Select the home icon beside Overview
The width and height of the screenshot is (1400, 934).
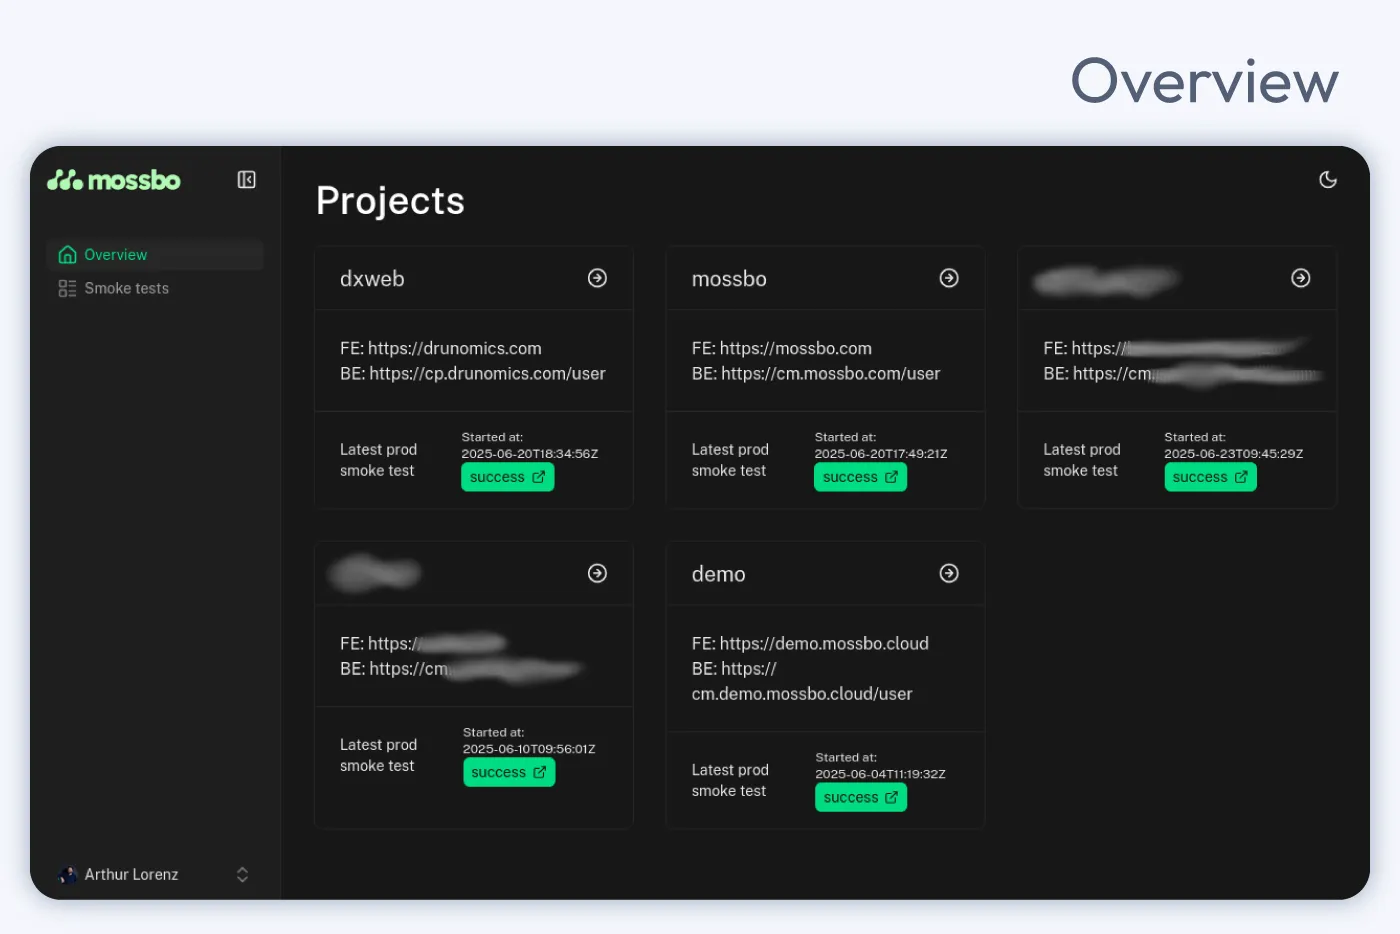pyautogui.click(x=67, y=254)
